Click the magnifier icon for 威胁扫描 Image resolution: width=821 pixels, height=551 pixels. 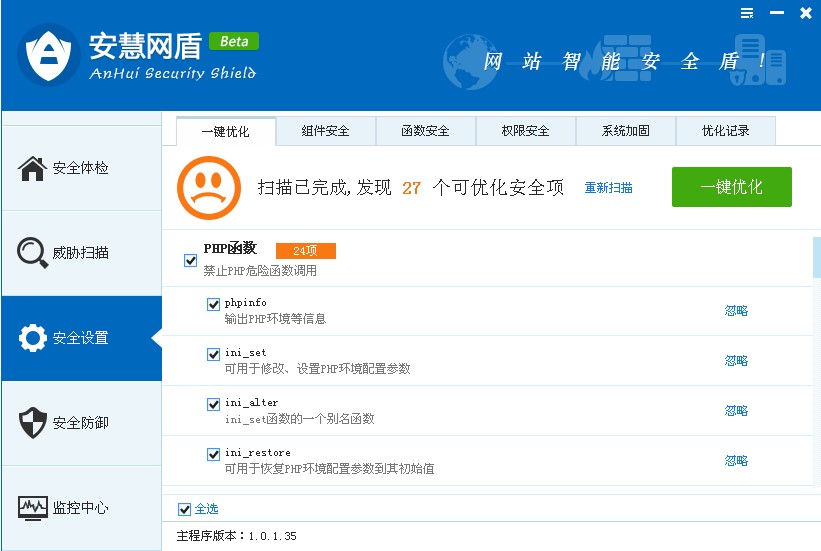point(32,252)
